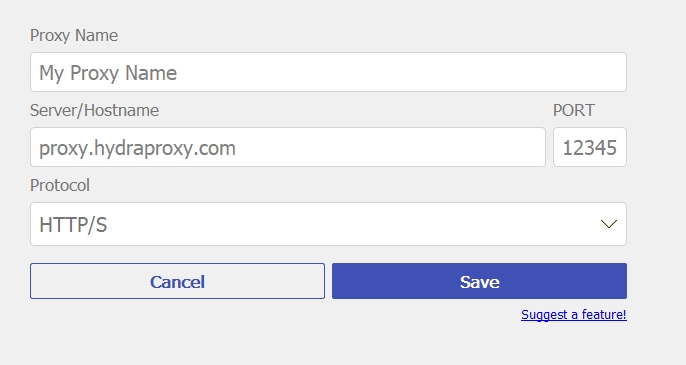Cancel the proxy setup form

(177, 281)
